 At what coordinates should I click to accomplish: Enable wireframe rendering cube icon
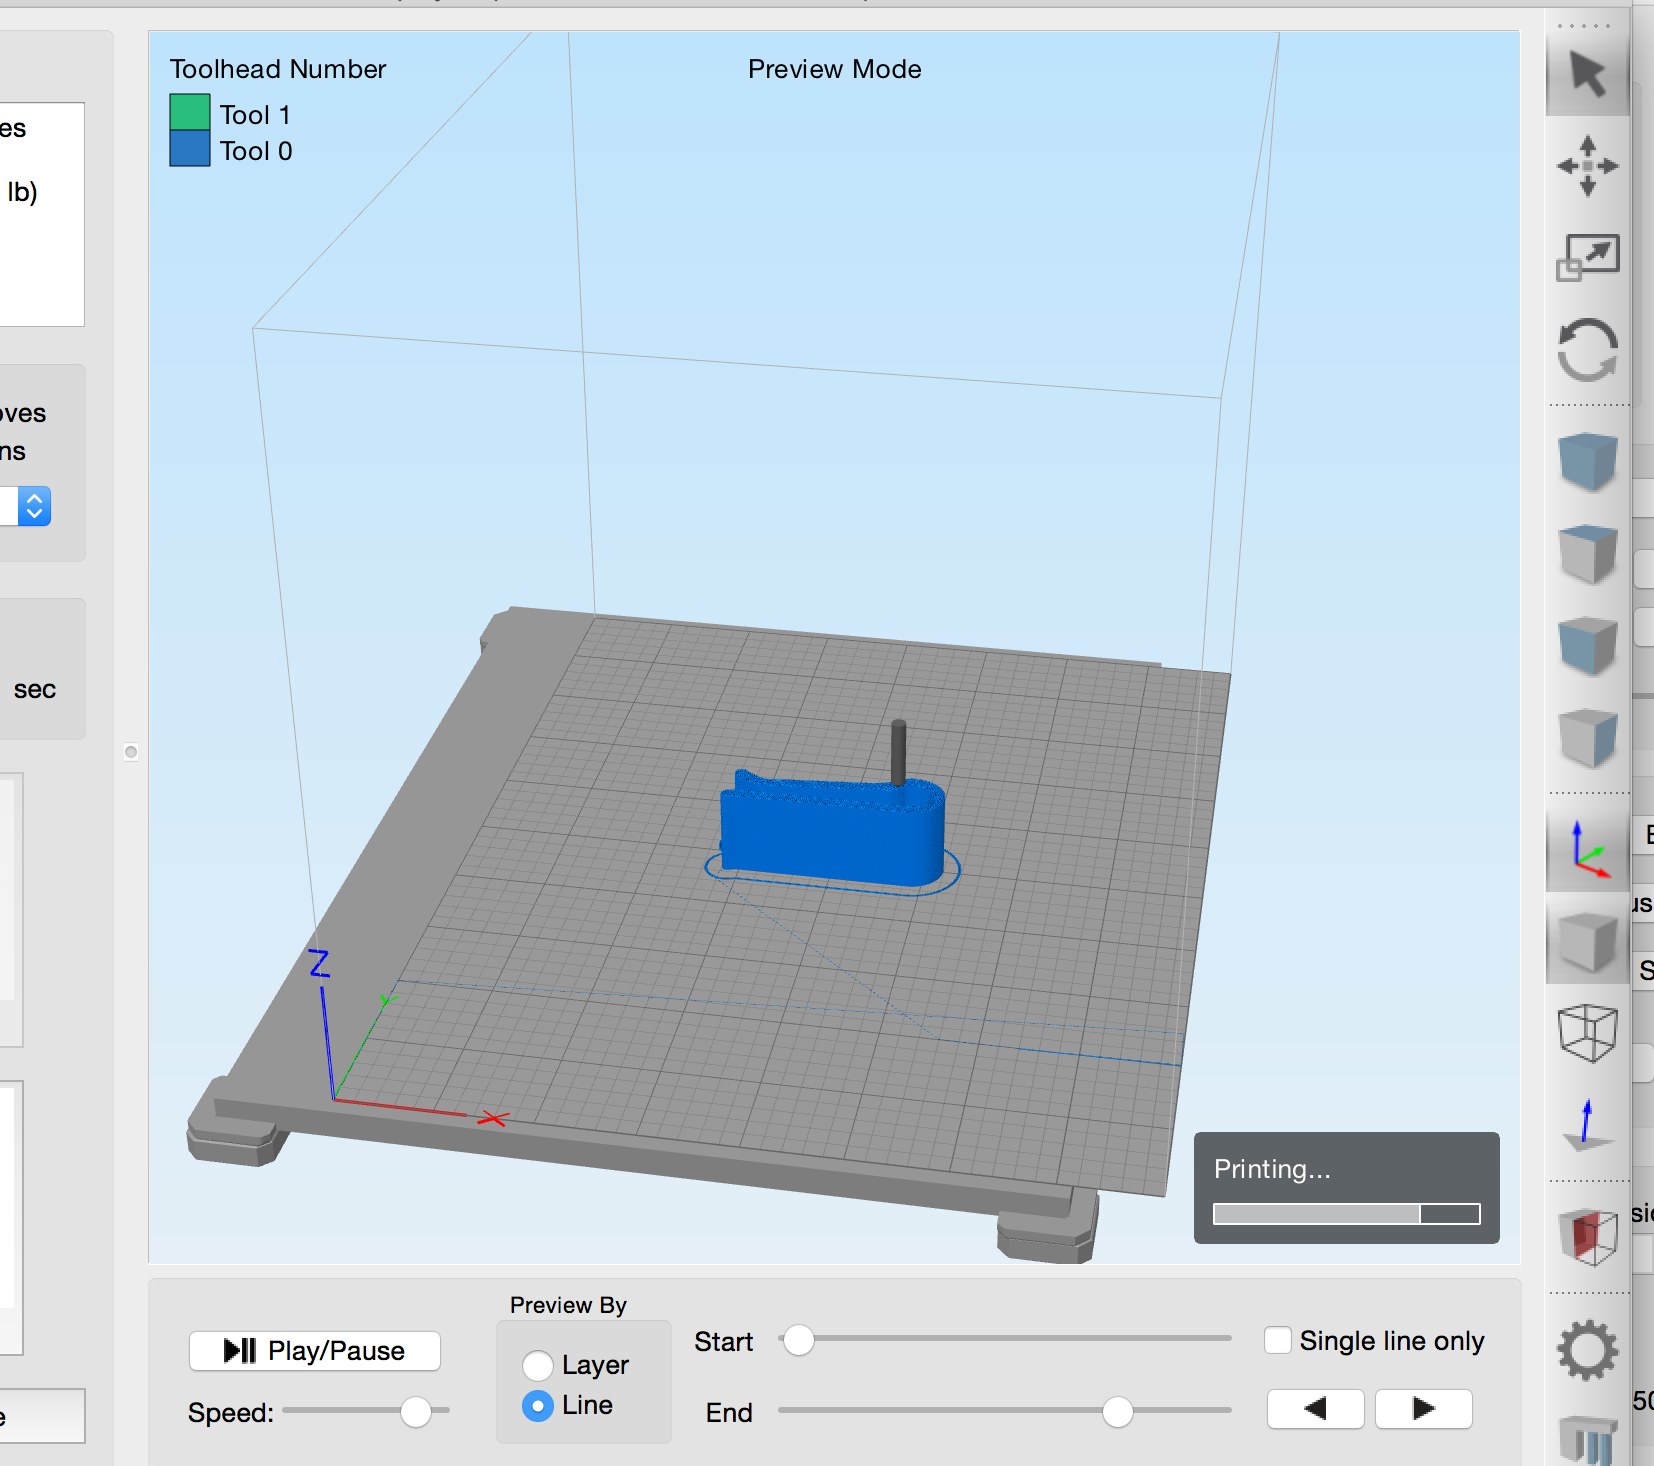coord(1587,1033)
